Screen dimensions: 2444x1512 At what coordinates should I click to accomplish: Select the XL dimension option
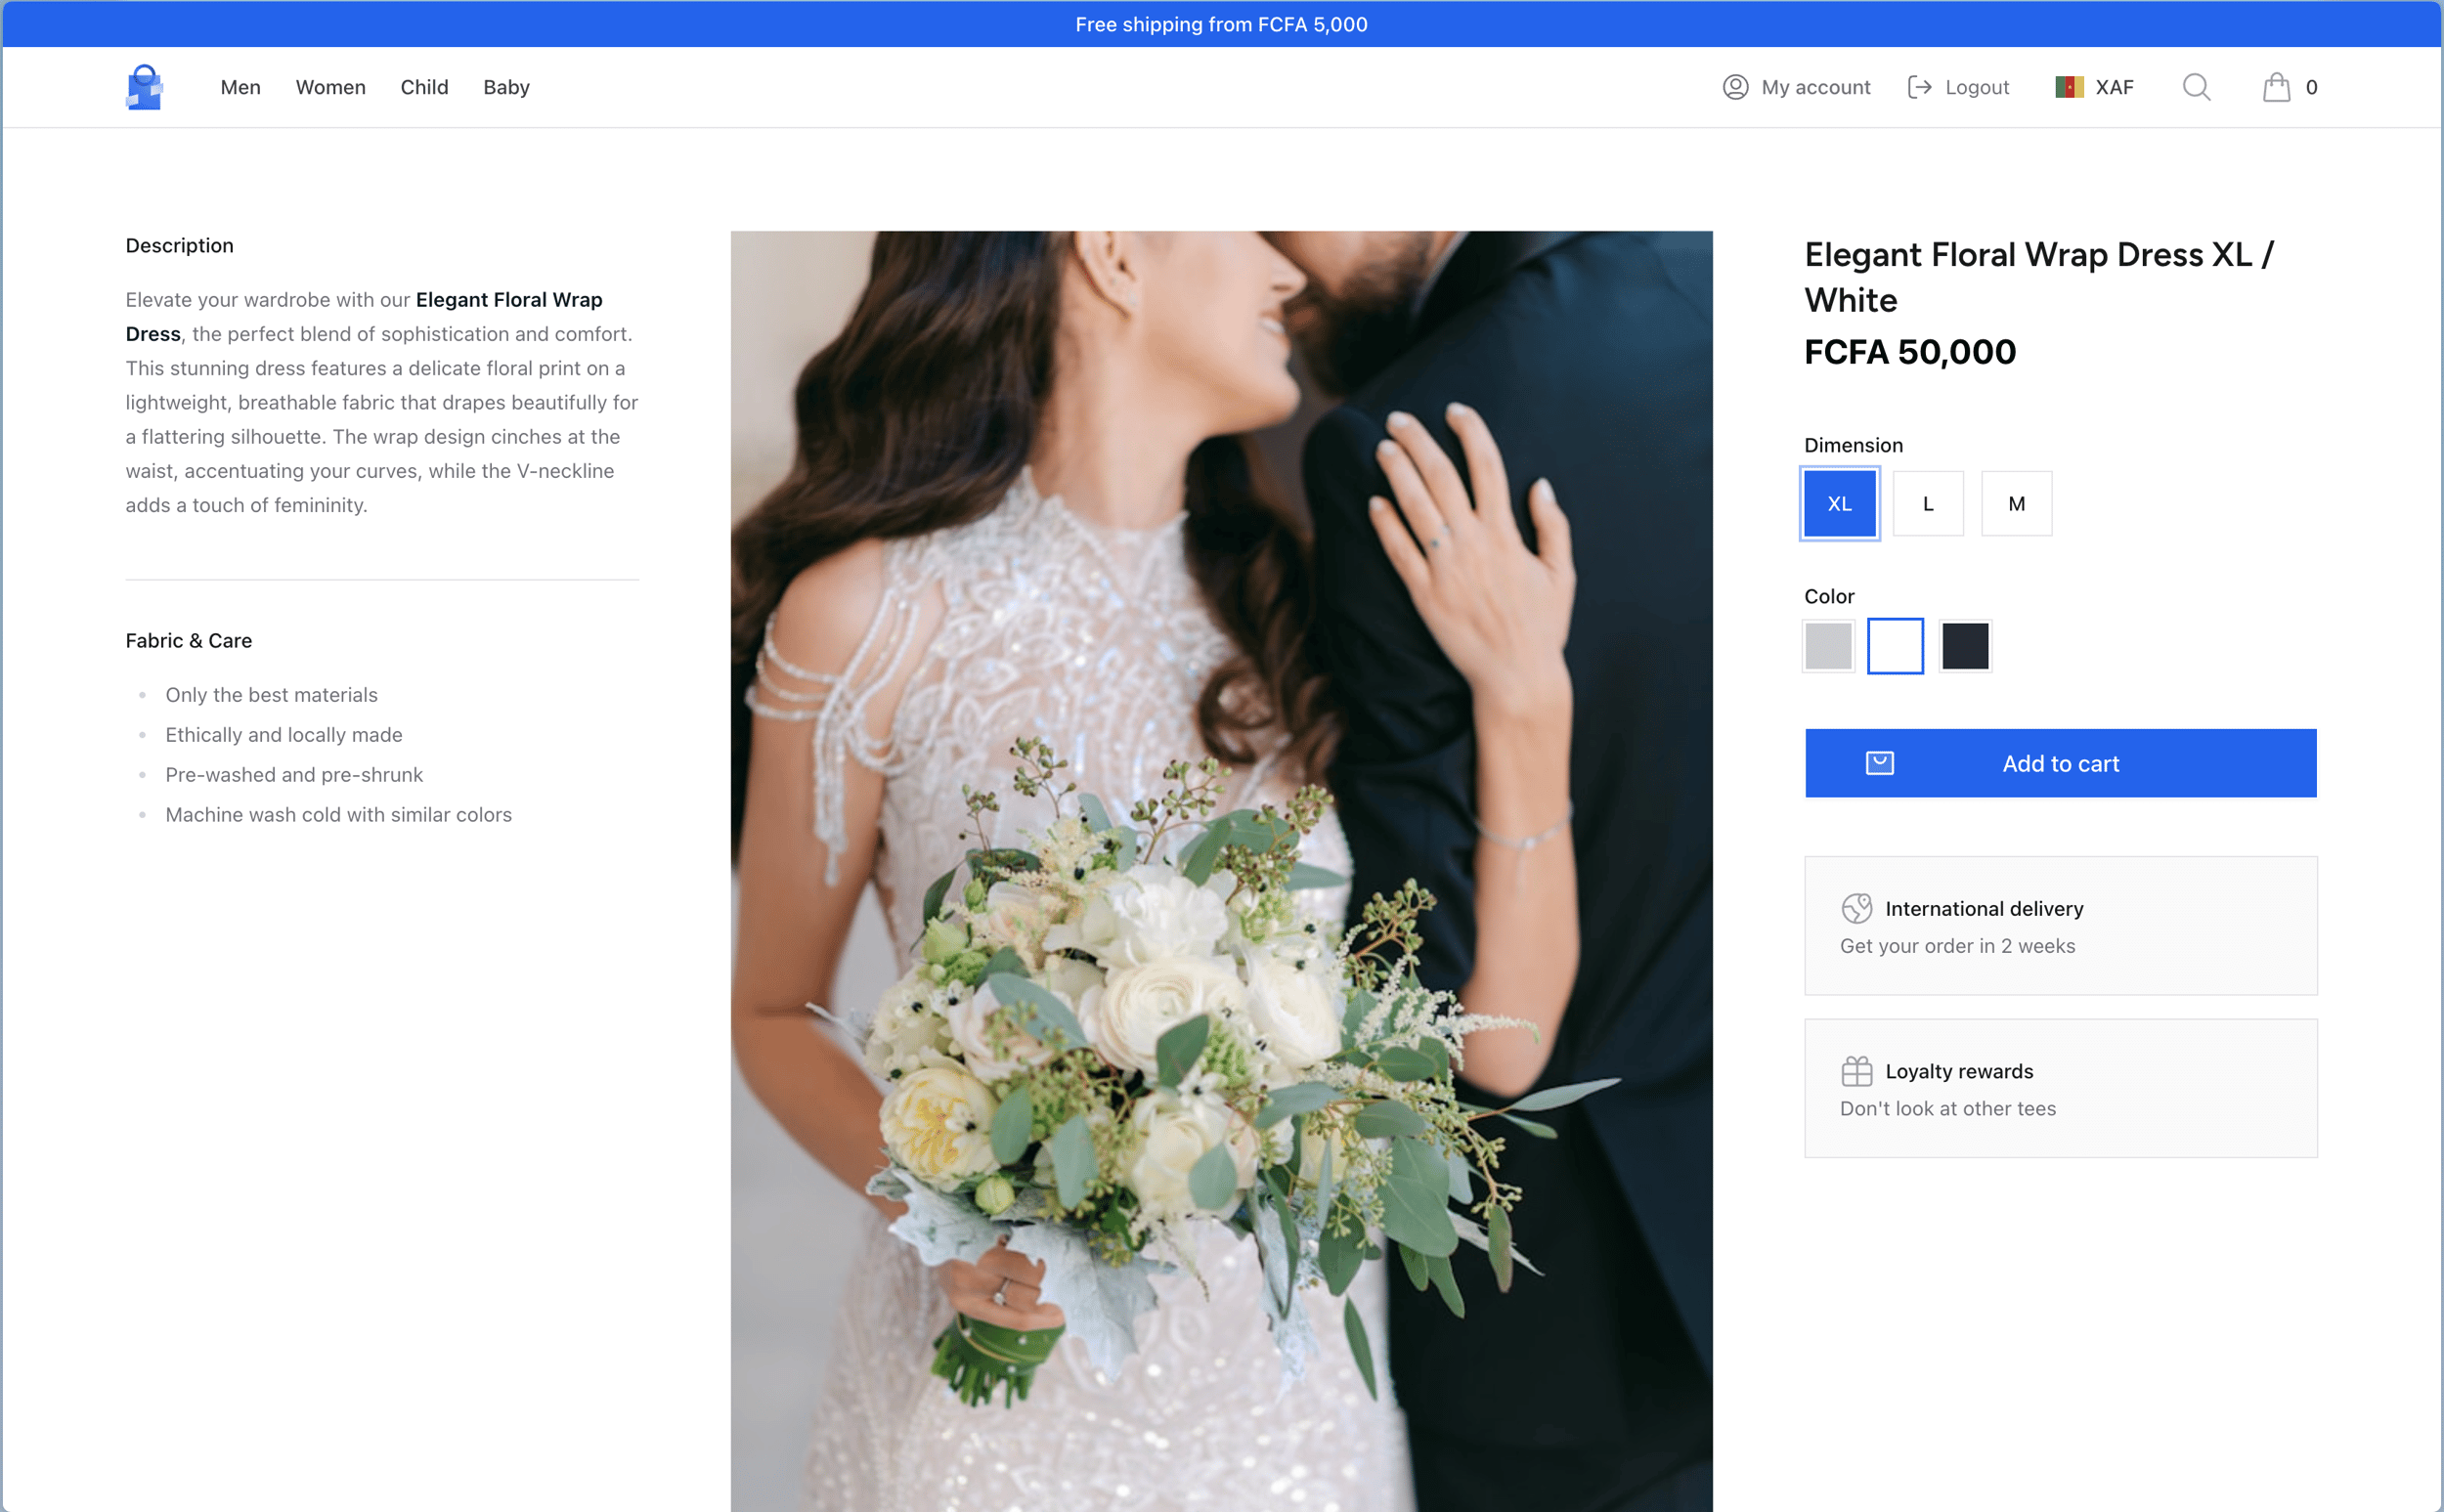[x=1840, y=504]
